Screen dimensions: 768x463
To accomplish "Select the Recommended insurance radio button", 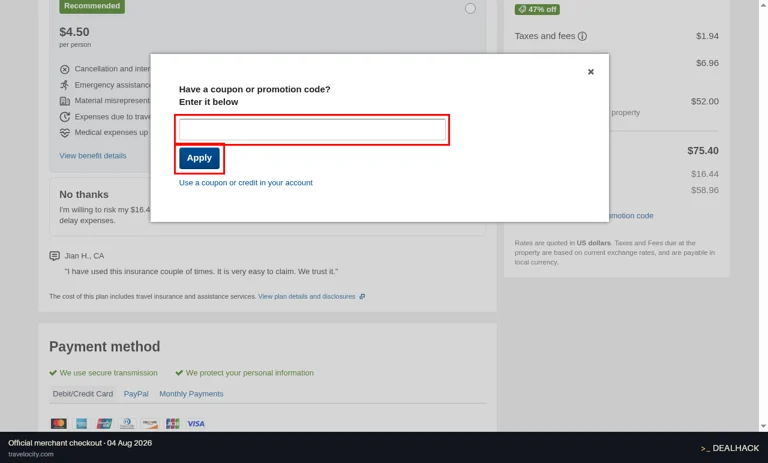I will coord(470,8).
